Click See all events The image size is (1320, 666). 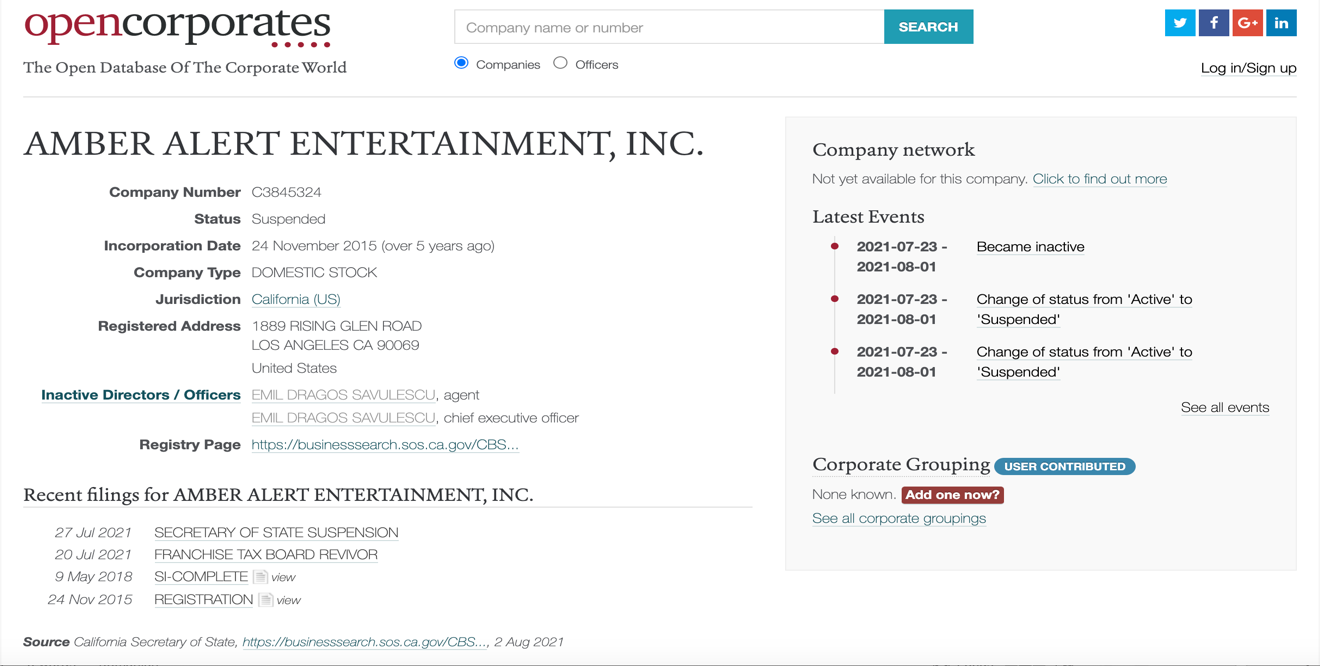1225,407
